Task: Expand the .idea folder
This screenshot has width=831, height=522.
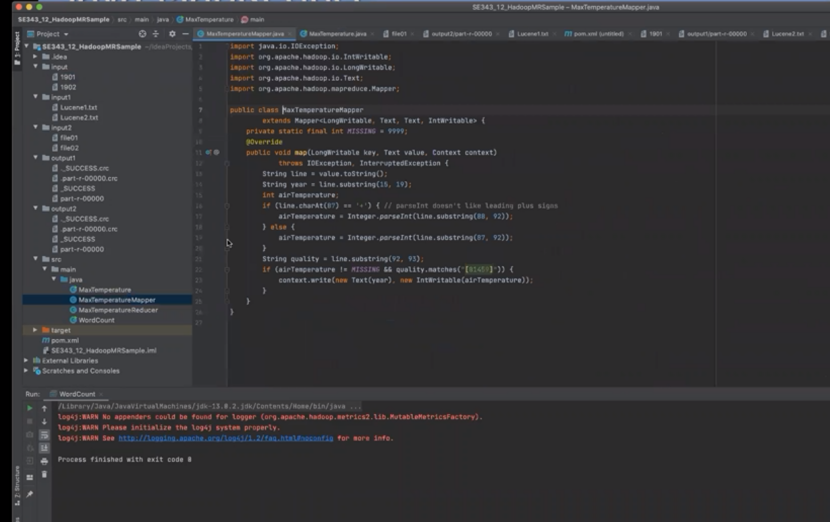Action: [36, 57]
